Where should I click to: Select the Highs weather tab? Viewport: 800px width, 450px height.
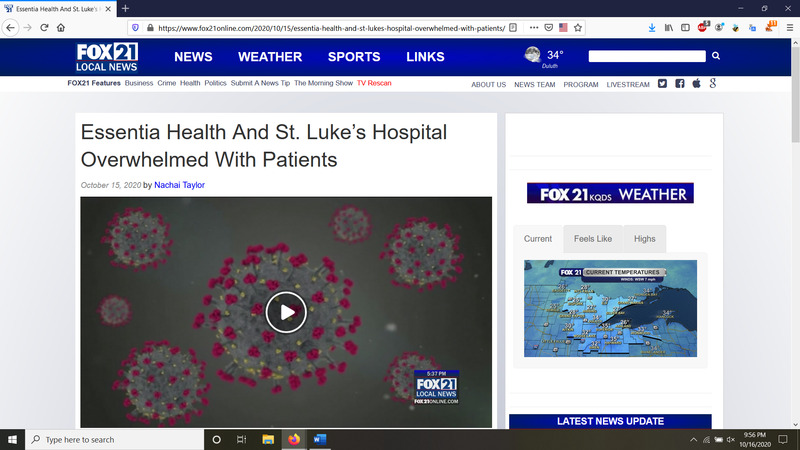pyautogui.click(x=644, y=239)
